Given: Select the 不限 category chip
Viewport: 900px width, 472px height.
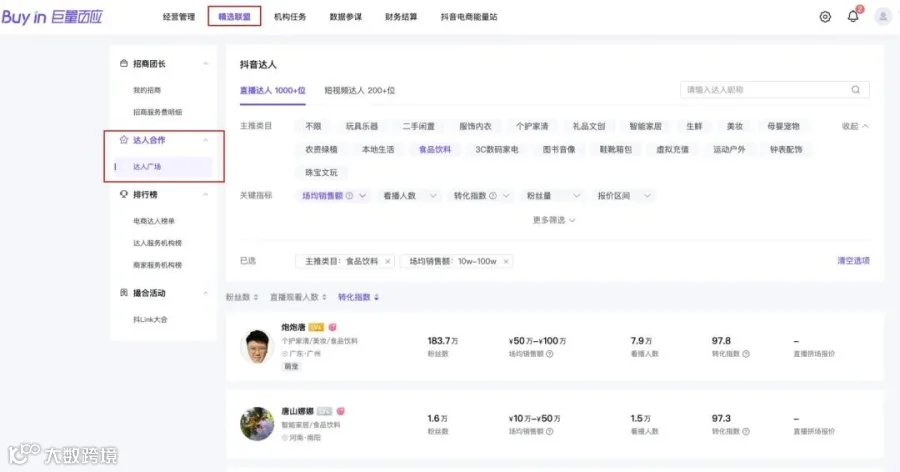Looking at the screenshot, I should [x=313, y=126].
